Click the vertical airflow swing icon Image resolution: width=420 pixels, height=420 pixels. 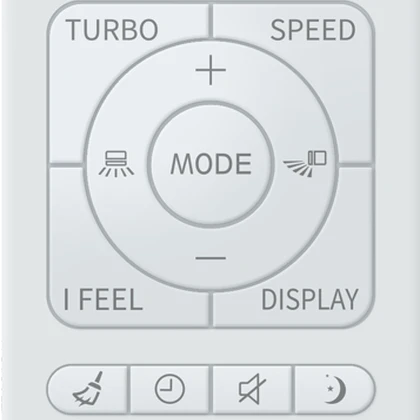pos(116,163)
